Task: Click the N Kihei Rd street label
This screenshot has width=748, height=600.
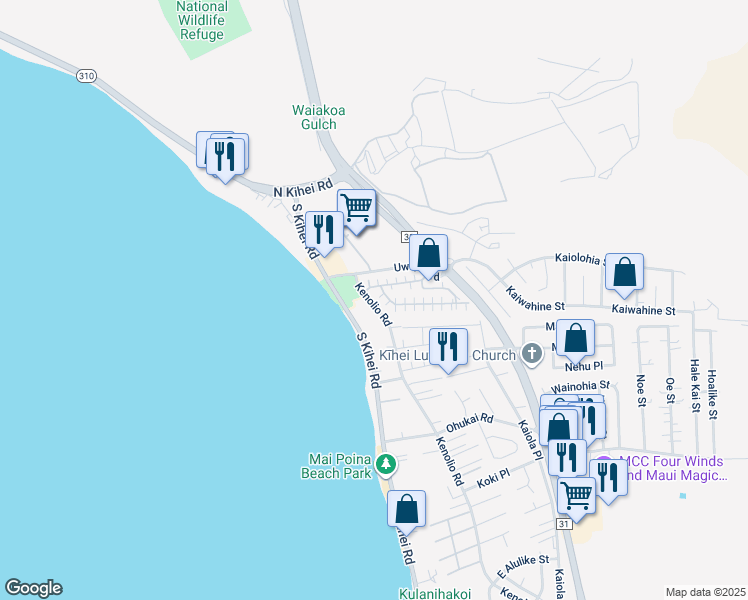Action: 303,188
